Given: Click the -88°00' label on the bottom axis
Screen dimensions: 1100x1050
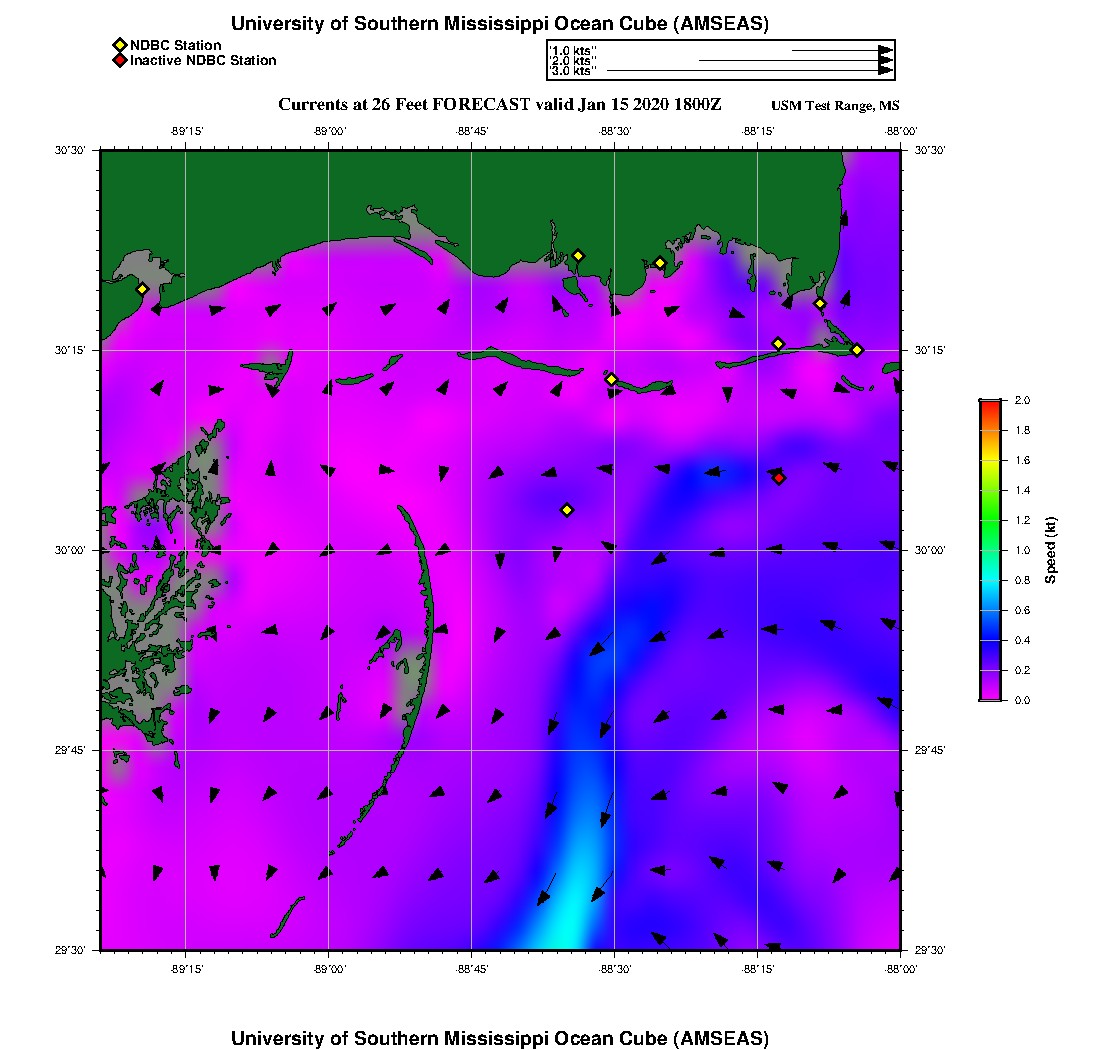Looking at the screenshot, I should (x=901, y=969).
